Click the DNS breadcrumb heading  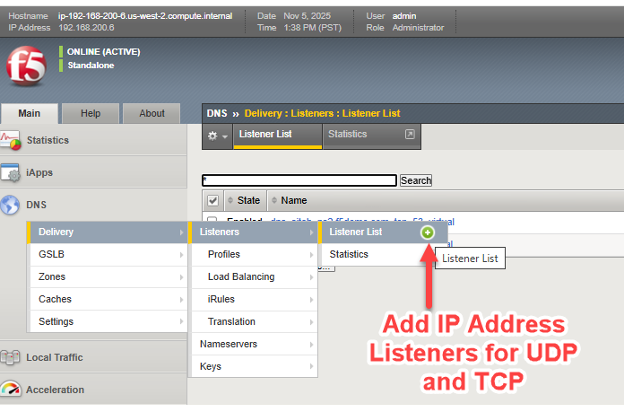tap(217, 113)
